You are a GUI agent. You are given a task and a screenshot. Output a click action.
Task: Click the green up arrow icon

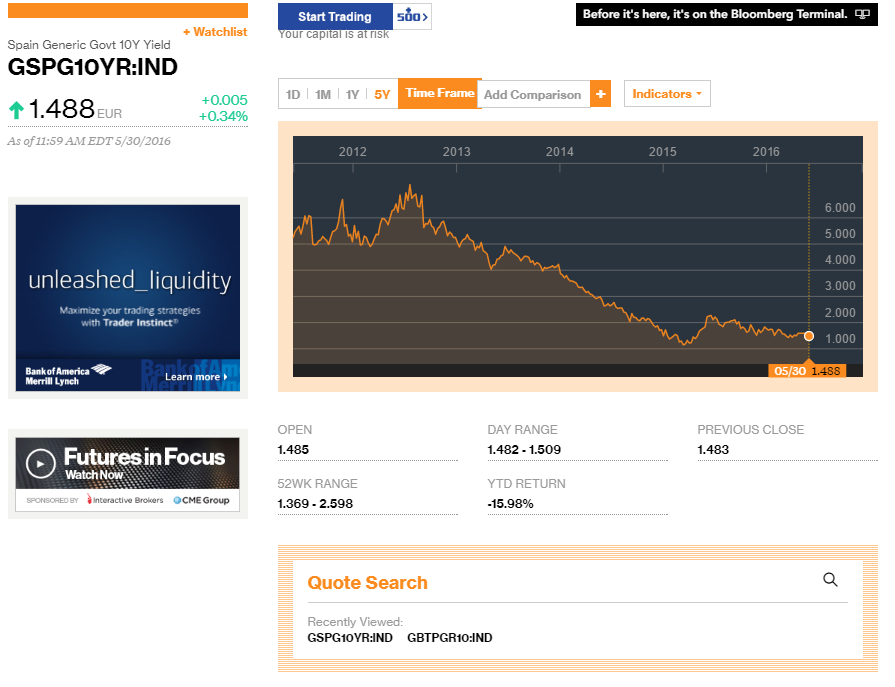point(16,110)
